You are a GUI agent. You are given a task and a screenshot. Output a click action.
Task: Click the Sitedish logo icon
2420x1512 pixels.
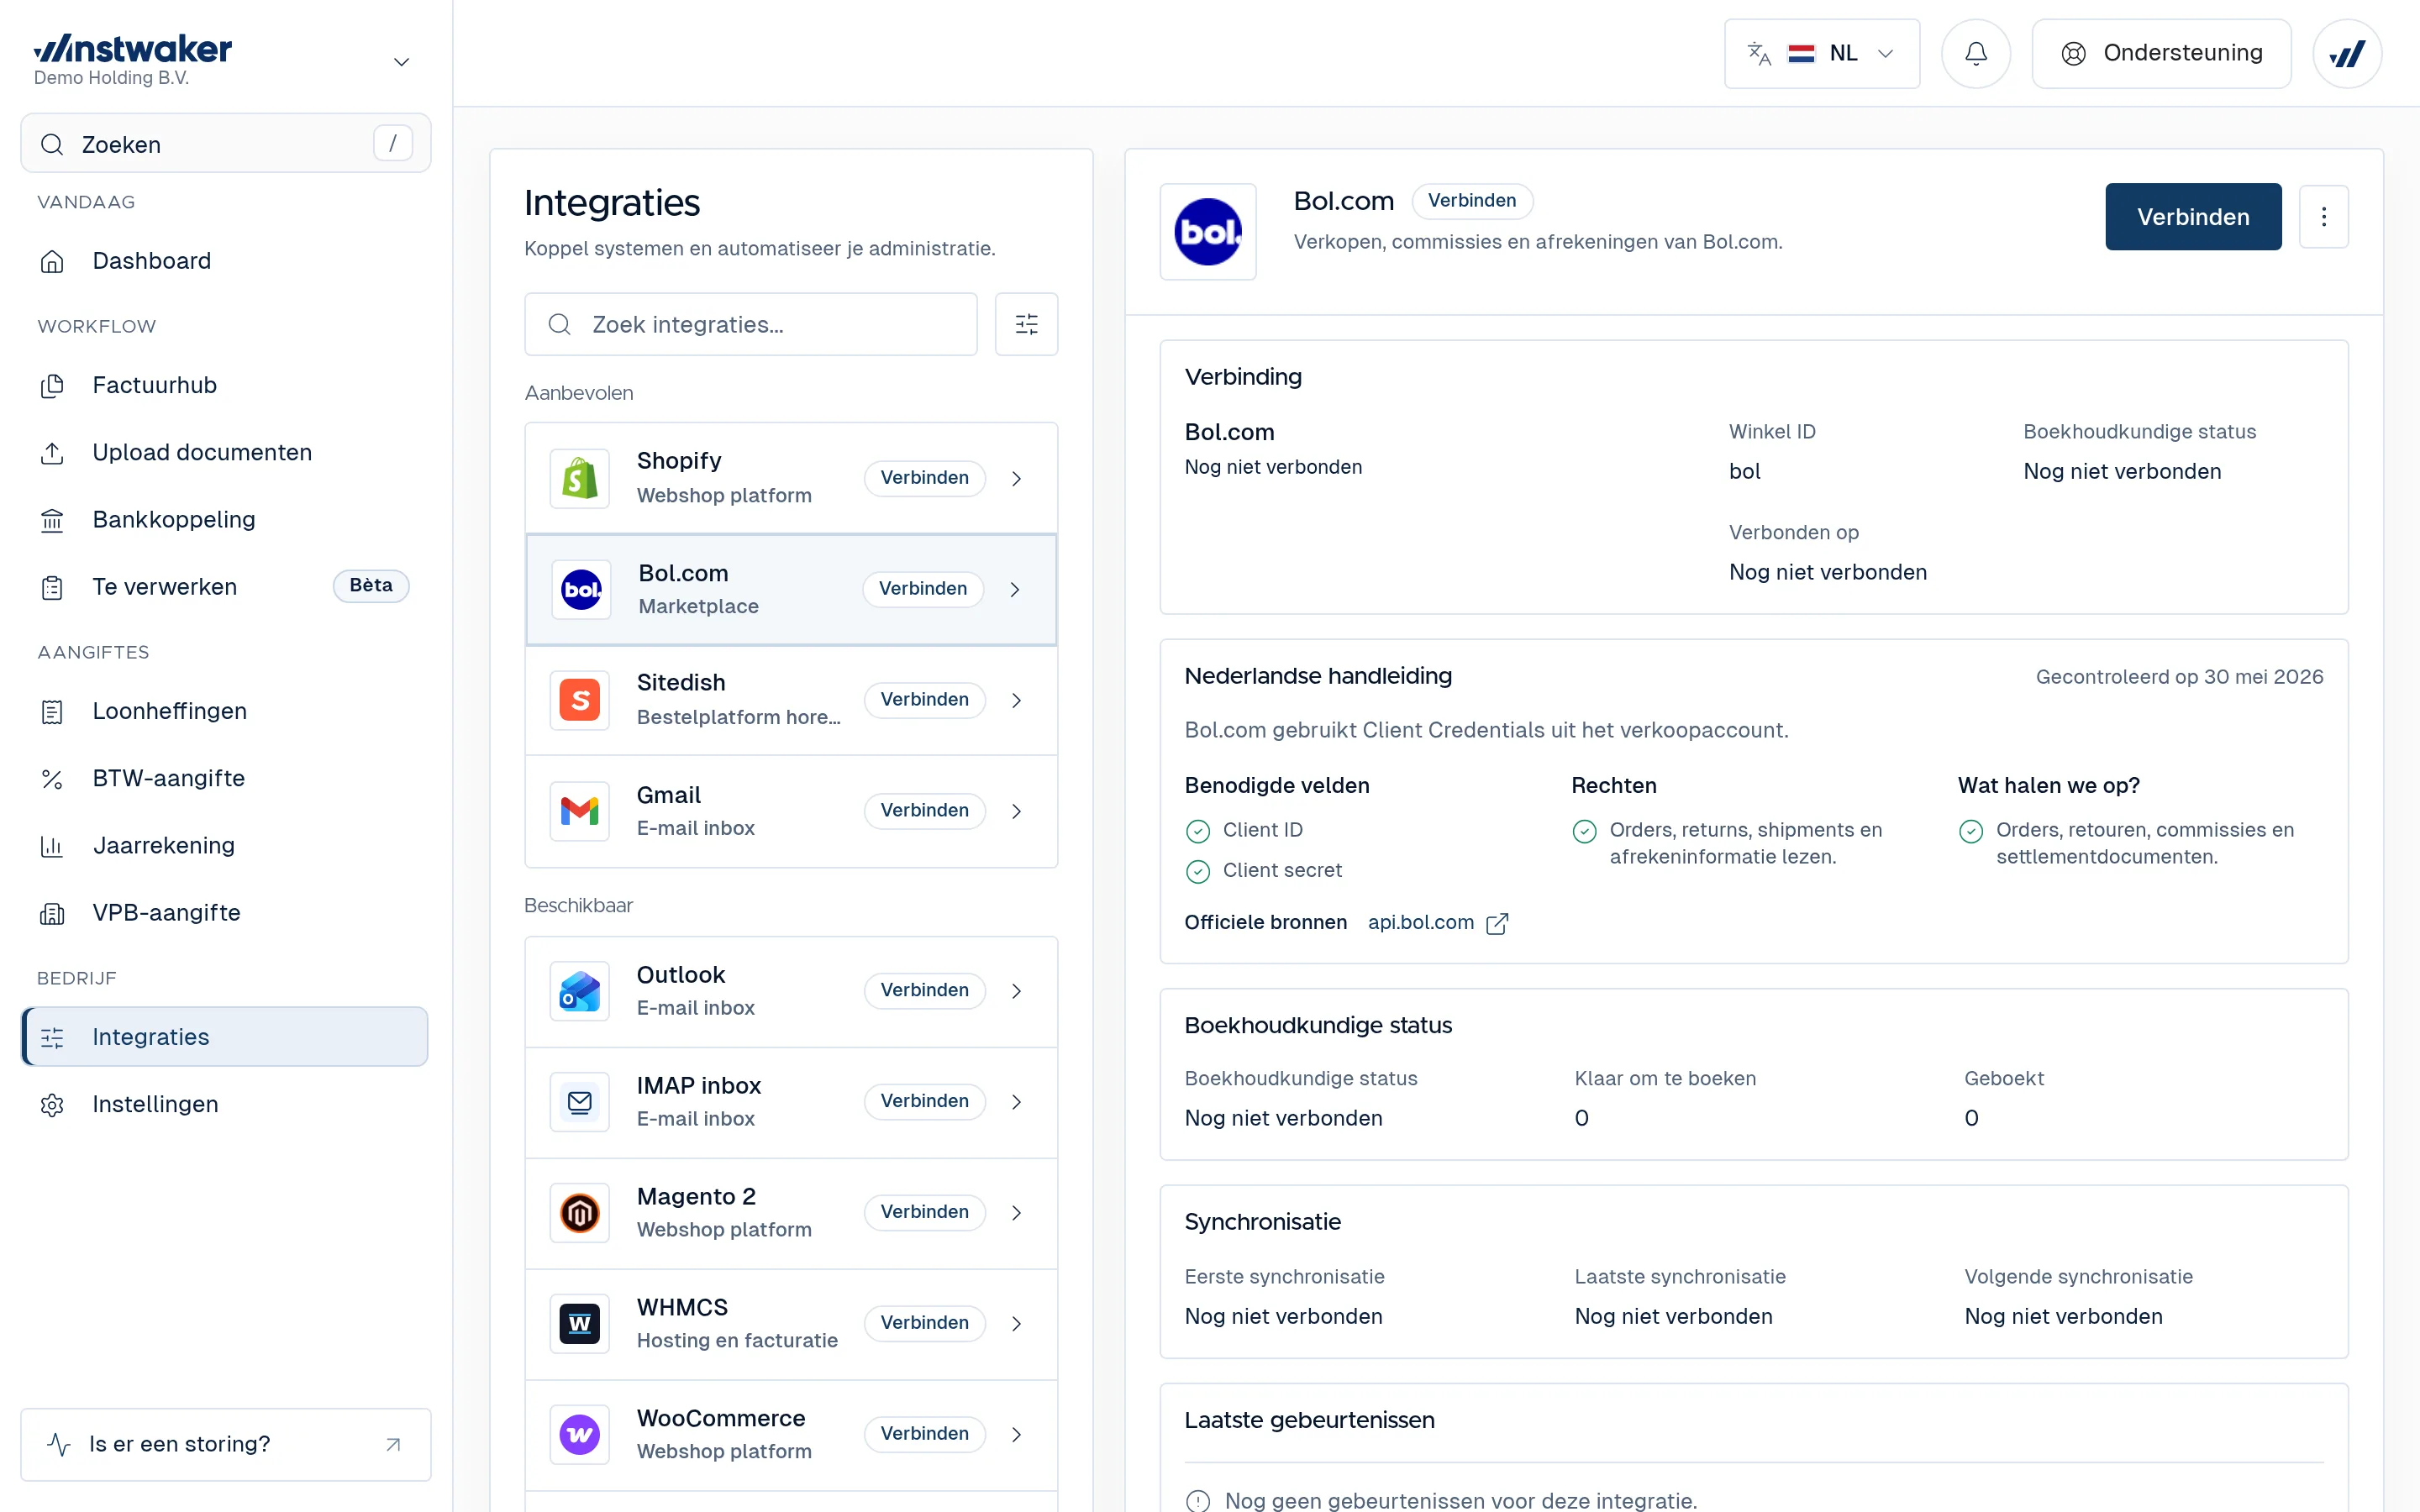click(580, 700)
